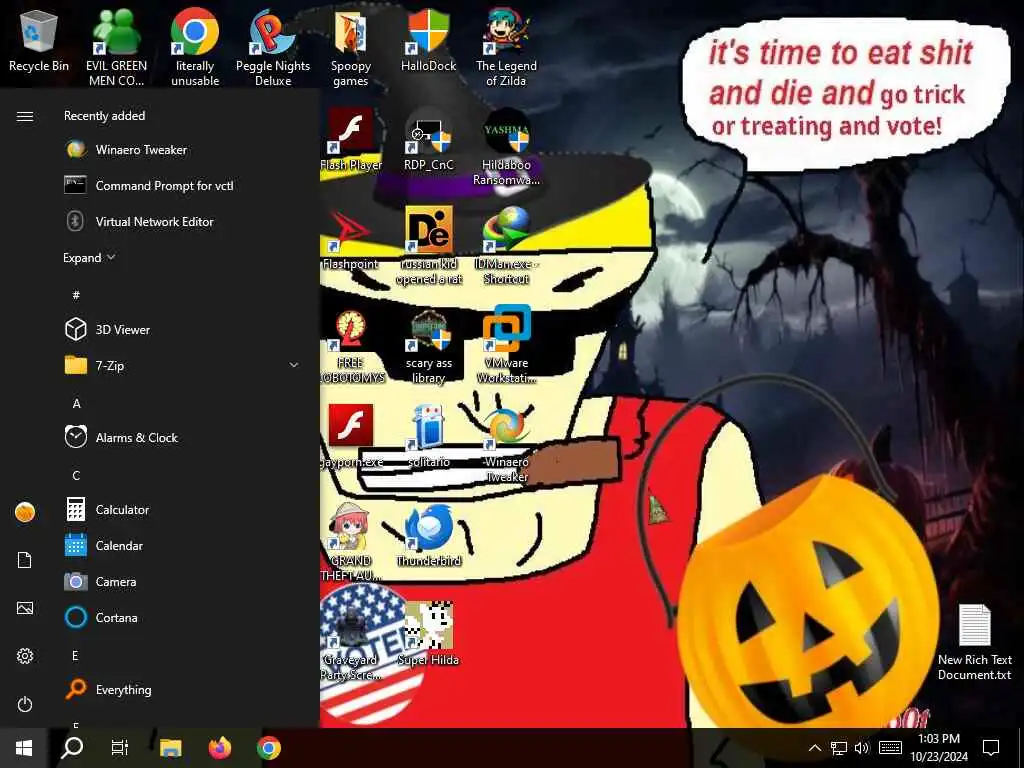Click the Power button in Start
1024x768 pixels.
point(25,704)
